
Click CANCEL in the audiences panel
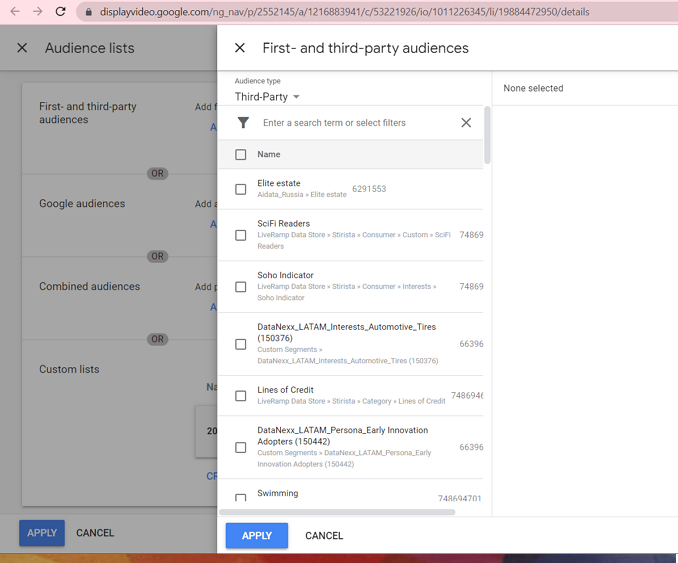pos(324,536)
